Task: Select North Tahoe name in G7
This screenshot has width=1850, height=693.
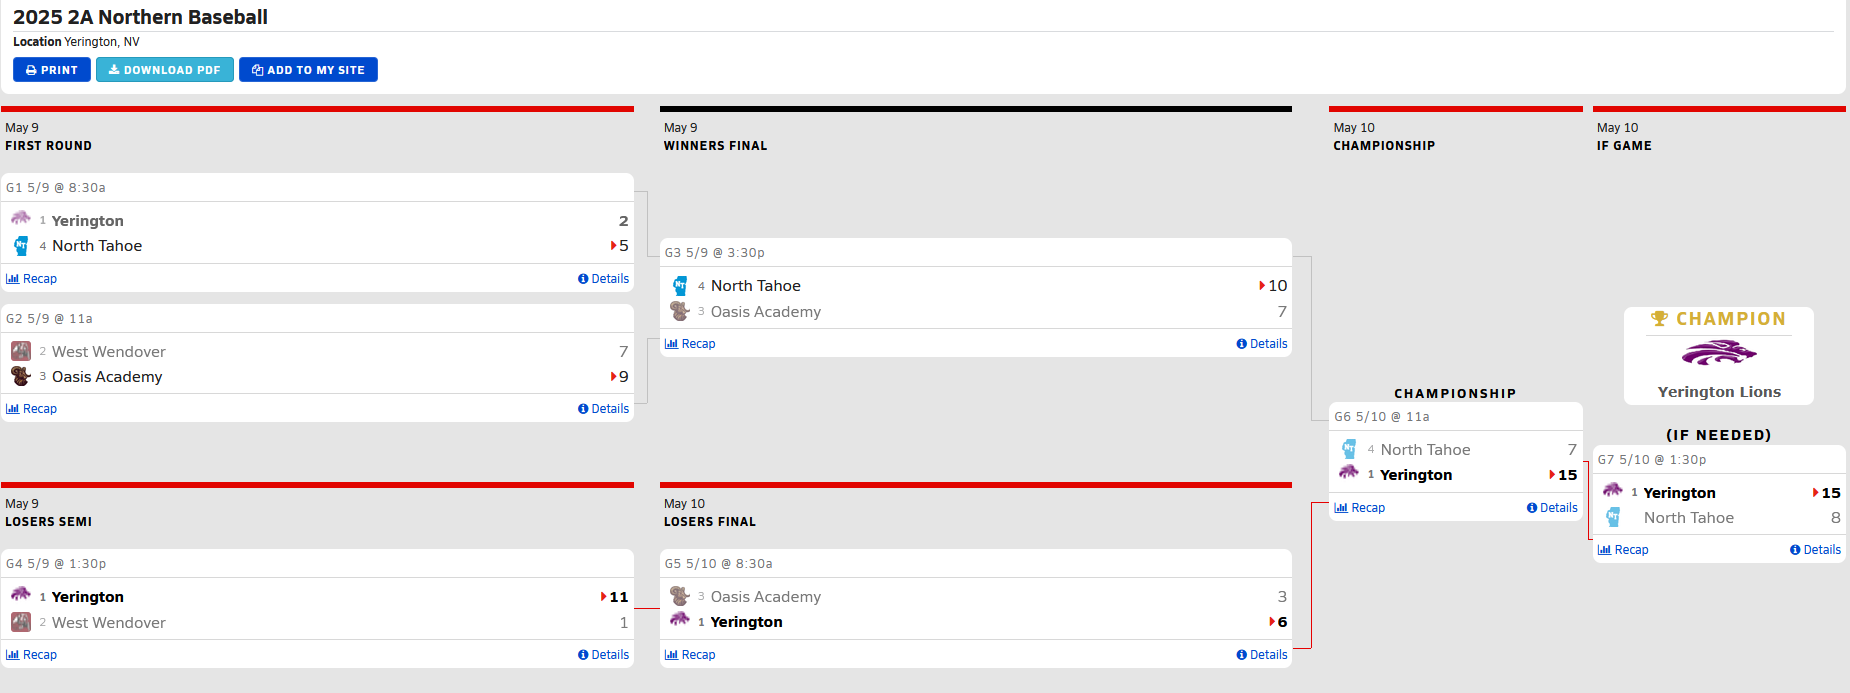Action: click(1689, 518)
